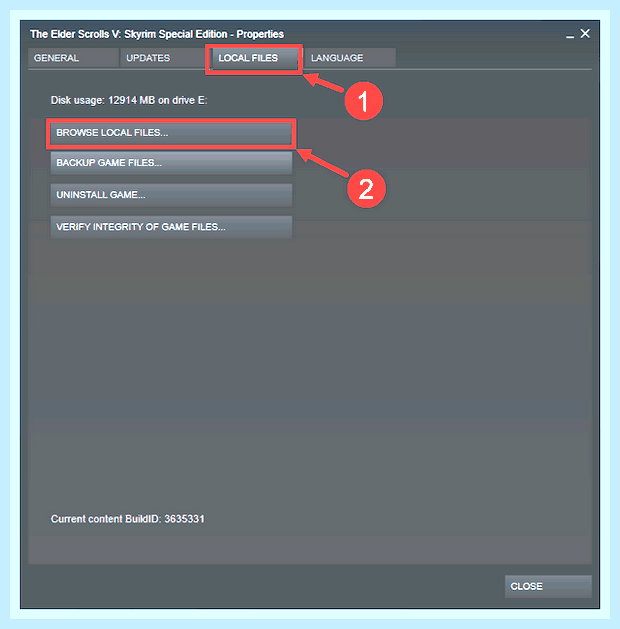Click Uninstall Game button
This screenshot has height=629, width=620.
tap(171, 195)
